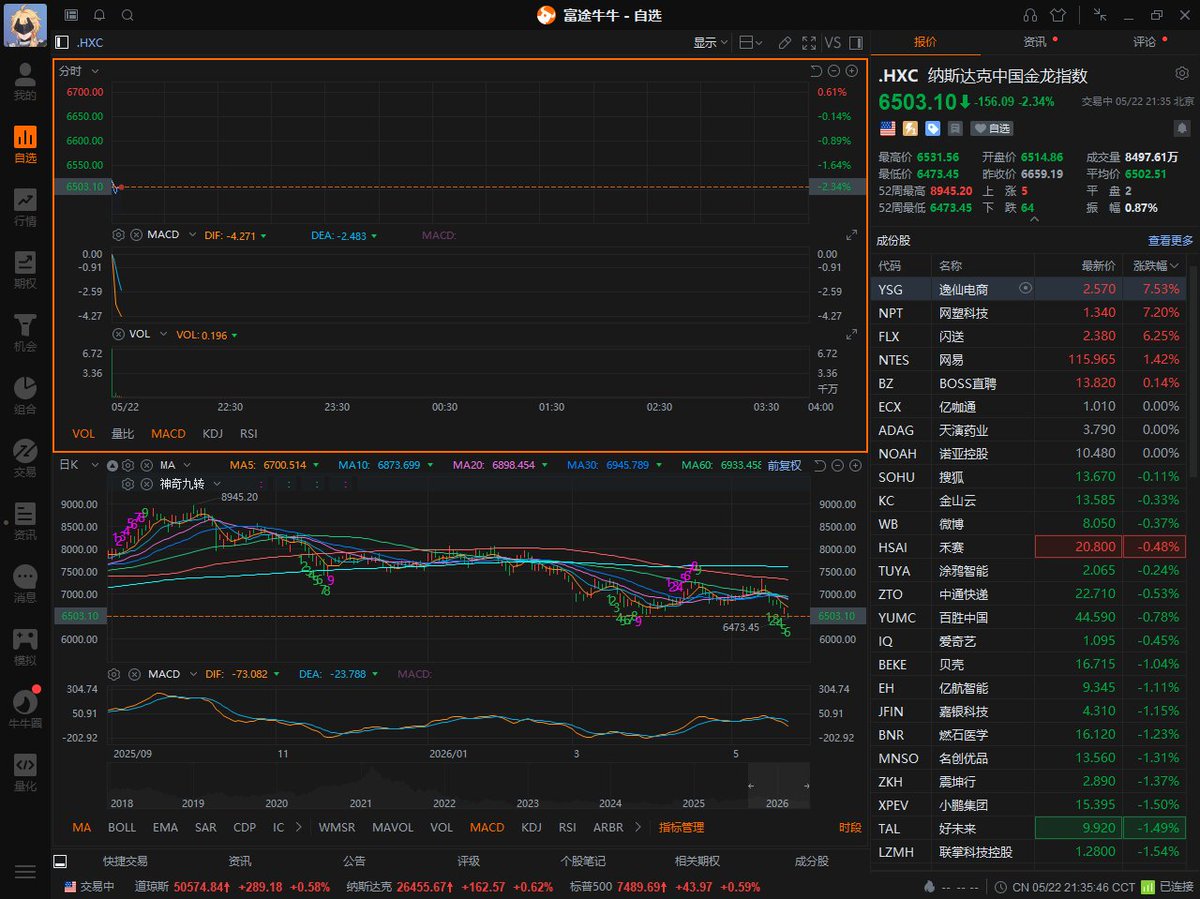
Task: Click the timeline range slider under the daily chart
Action: (x=779, y=785)
